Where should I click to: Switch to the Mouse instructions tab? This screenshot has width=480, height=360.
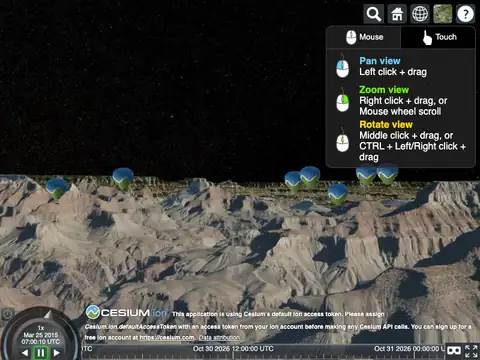click(364, 37)
